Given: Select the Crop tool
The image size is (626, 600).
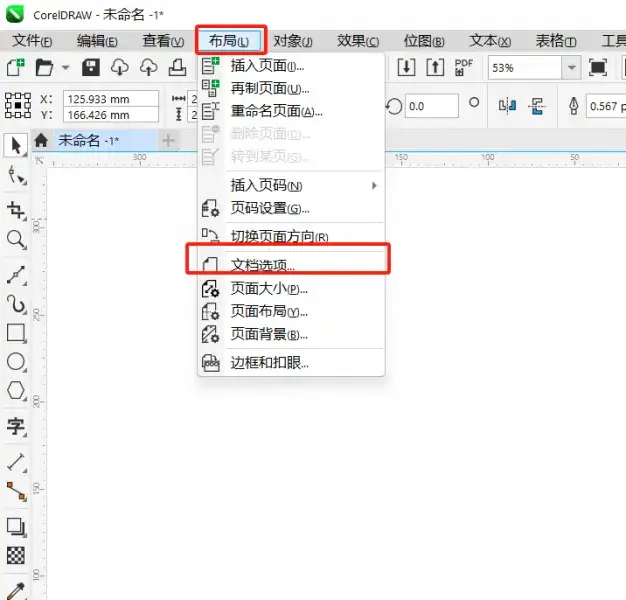Looking at the screenshot, I should [x=16, y=210].
